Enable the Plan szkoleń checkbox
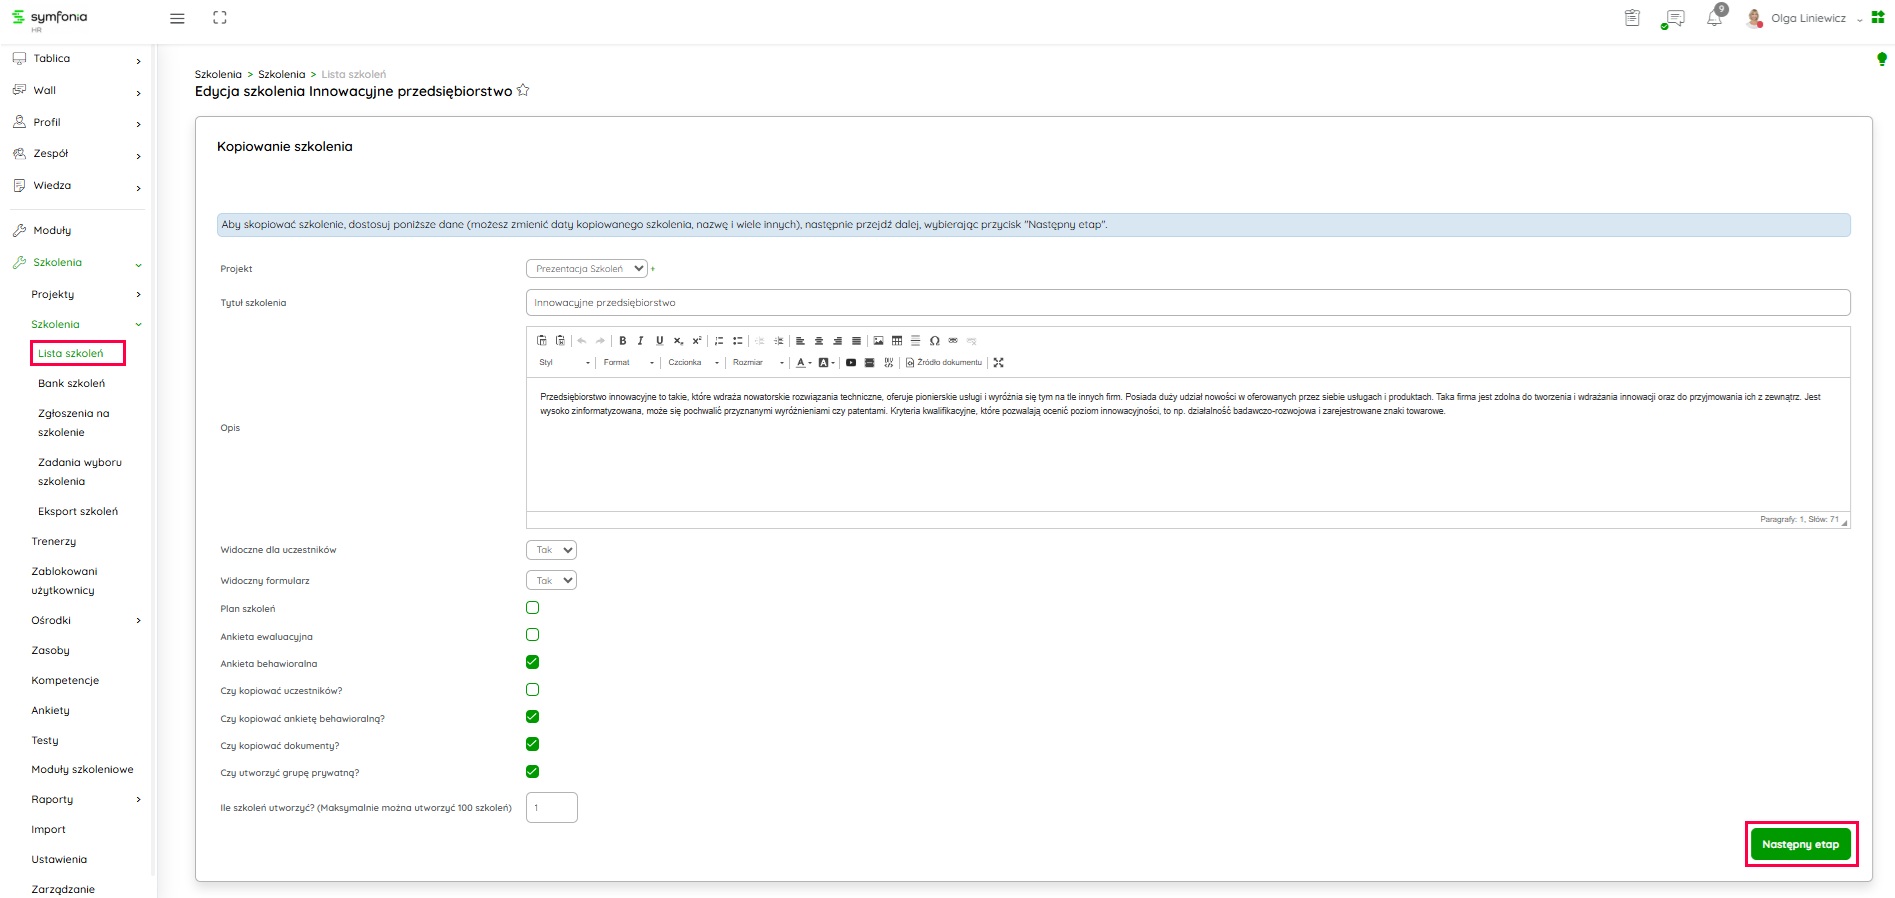The image size is (1895, 898). click(532, 608)
